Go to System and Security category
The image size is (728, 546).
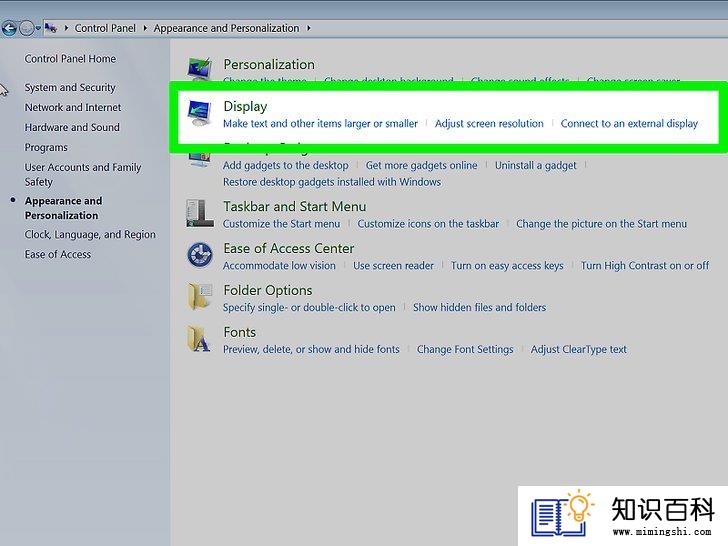pyautogui.click(x=70, y=88)
